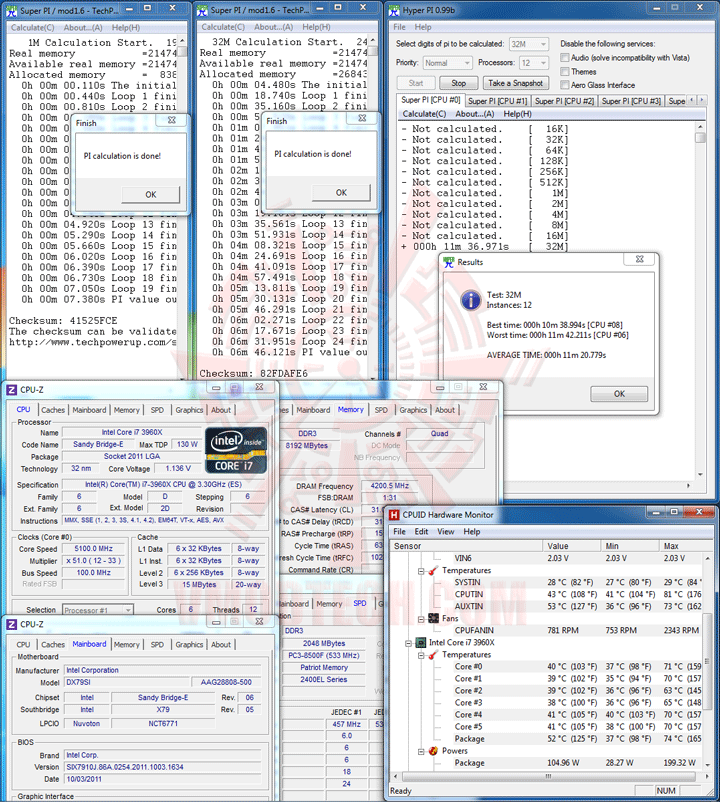The width and height of the screenshot is (720, 802).
Task: Click OK in 32M Finish dialog
Action: point(341,192)
